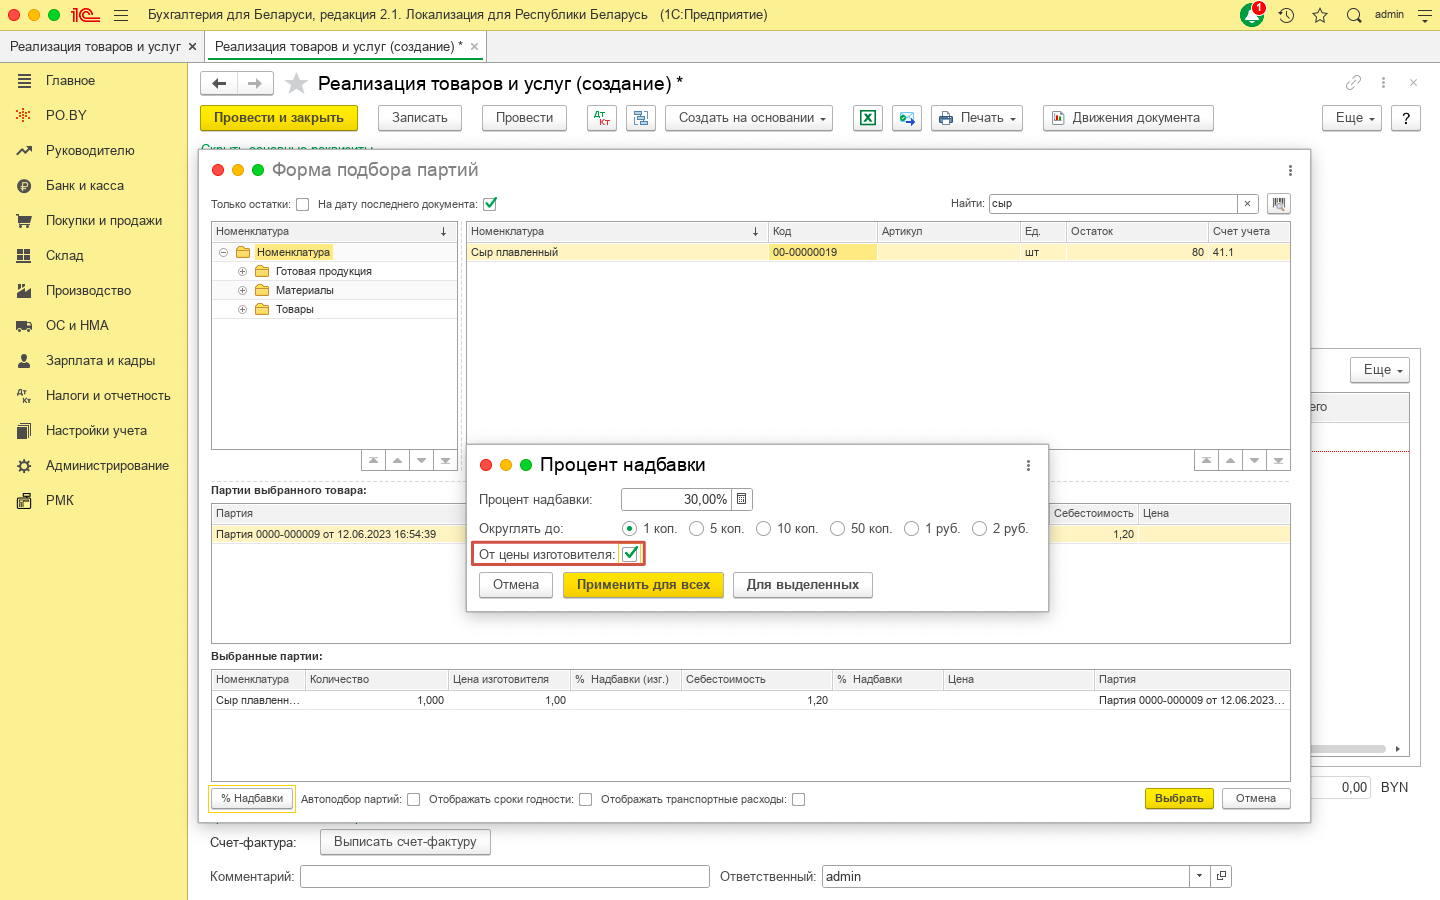Open the history clock icon
1440x900 pixels.
(1286, 15)
